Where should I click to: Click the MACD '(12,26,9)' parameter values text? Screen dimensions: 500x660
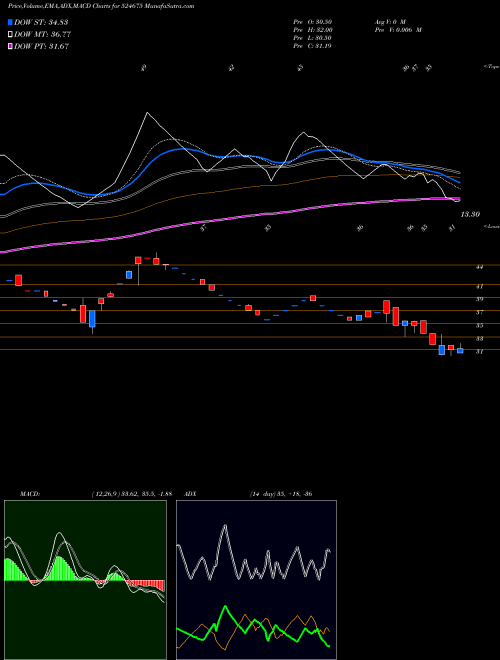point(131,494)
